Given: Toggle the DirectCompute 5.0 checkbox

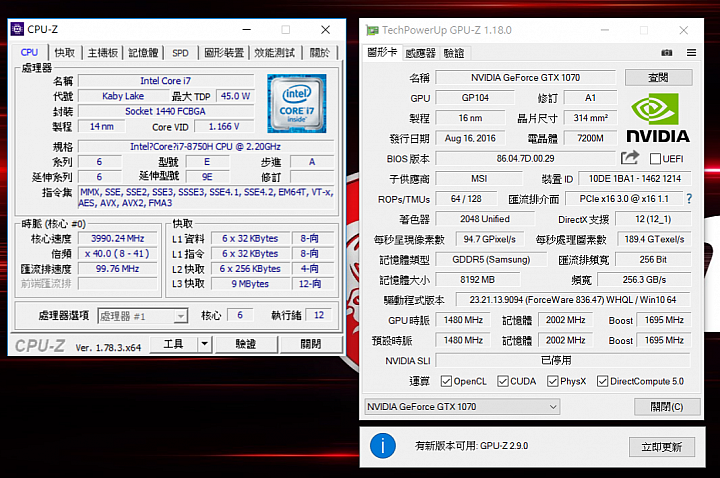Looking at the screenshot, I should pyautogui.click(x=602, y=381).
